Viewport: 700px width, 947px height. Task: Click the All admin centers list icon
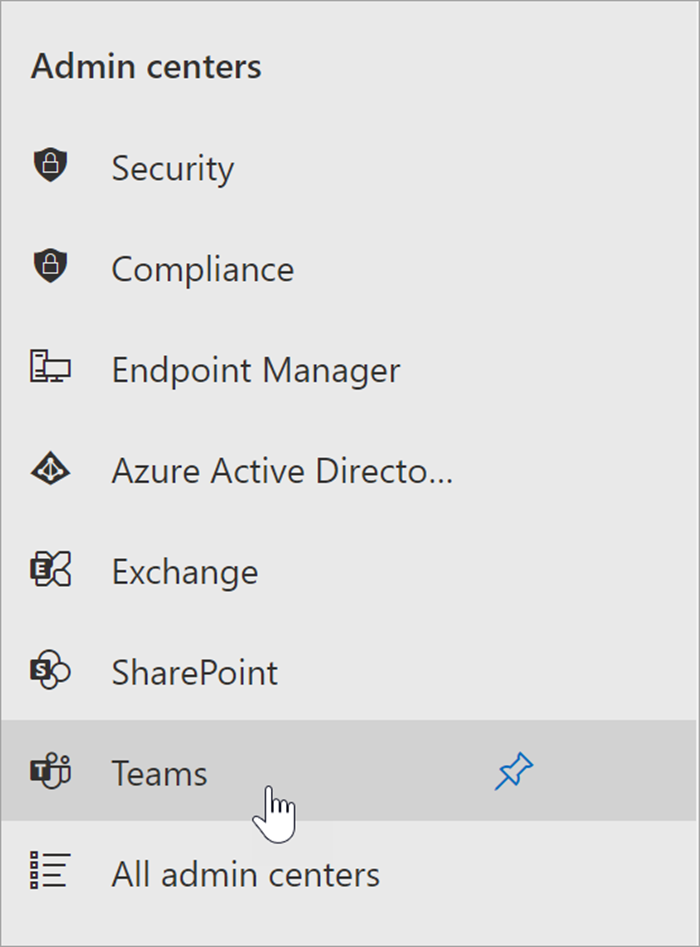tap(50, 870)
